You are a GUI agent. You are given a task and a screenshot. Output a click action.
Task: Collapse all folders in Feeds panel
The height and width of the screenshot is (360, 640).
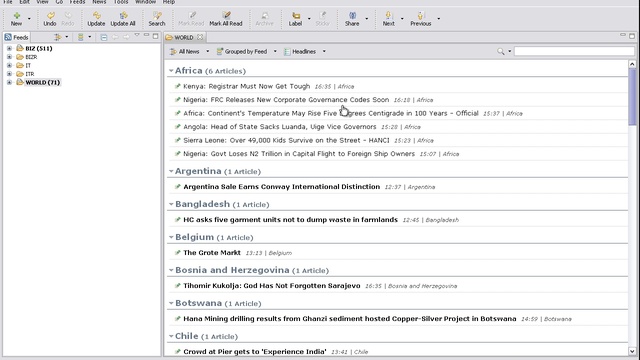coord(104,37)
